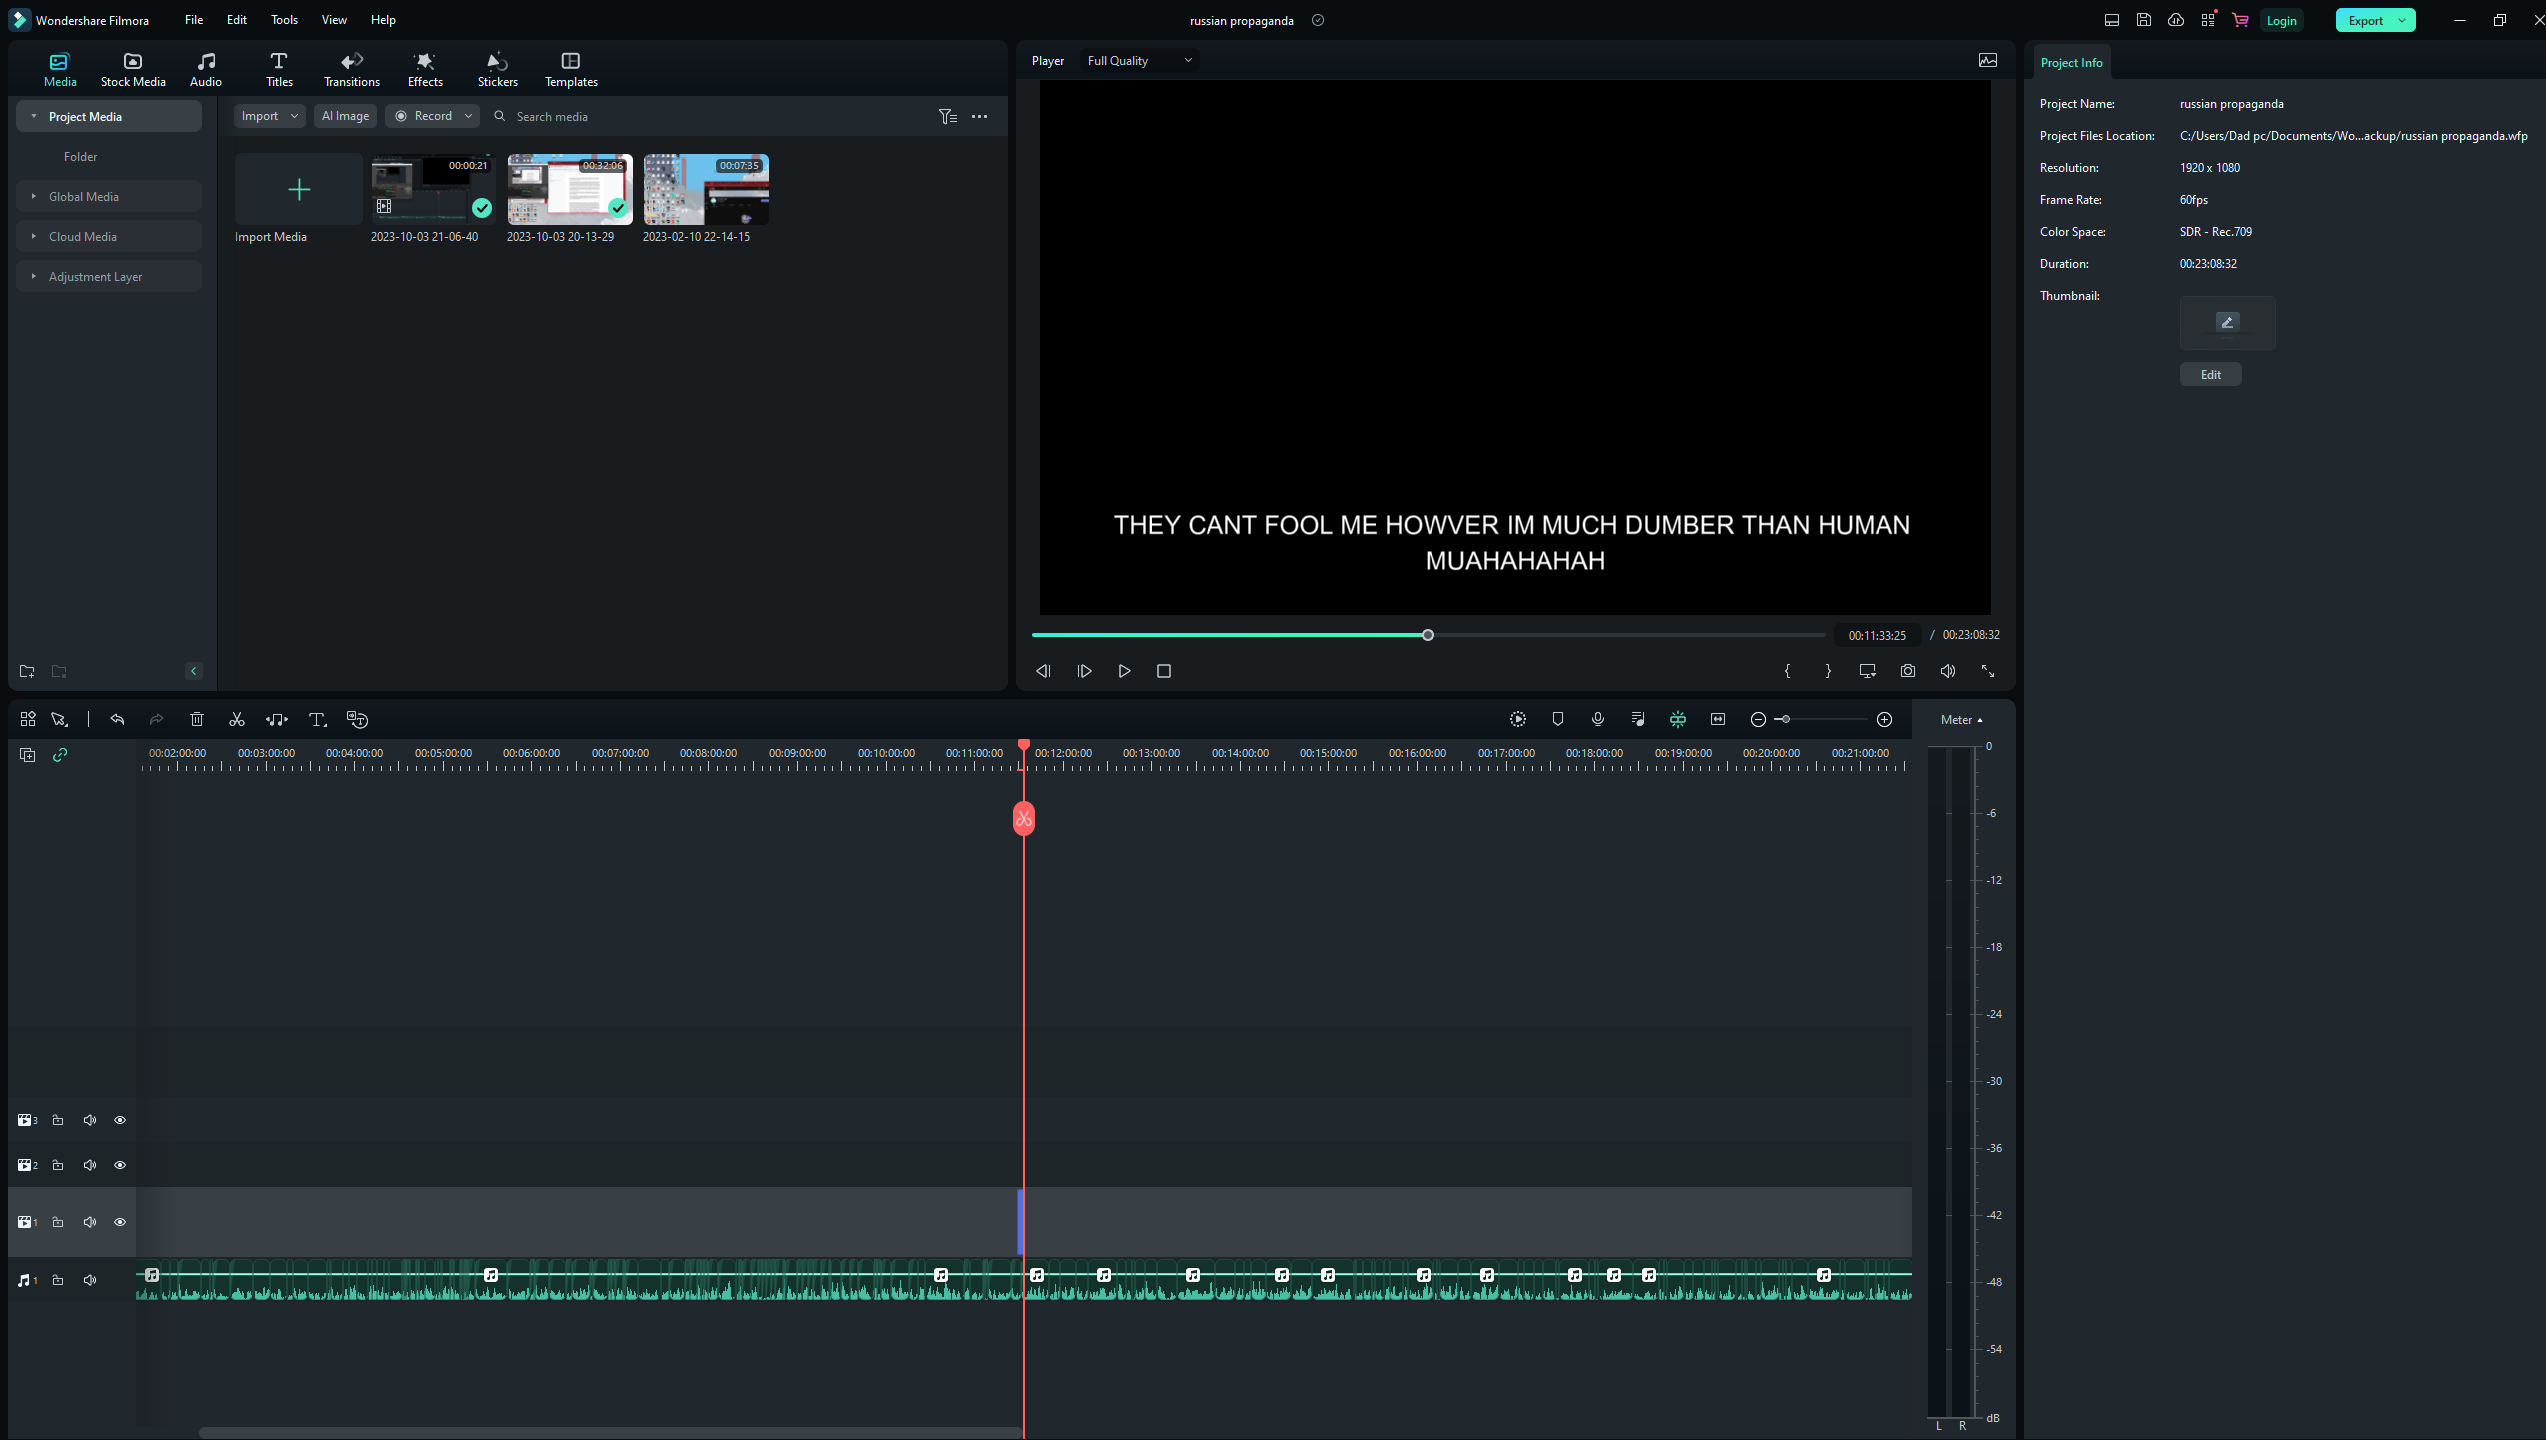The image size is (2546, 1440).
Task: Add a marker to the timeline
Action: (x=1558, y=719)
